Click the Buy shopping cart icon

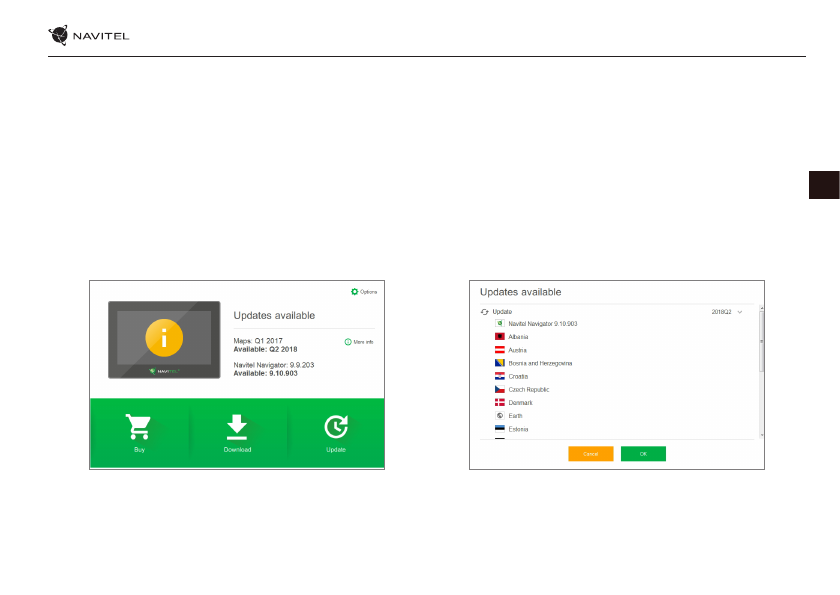pos(138,427)
